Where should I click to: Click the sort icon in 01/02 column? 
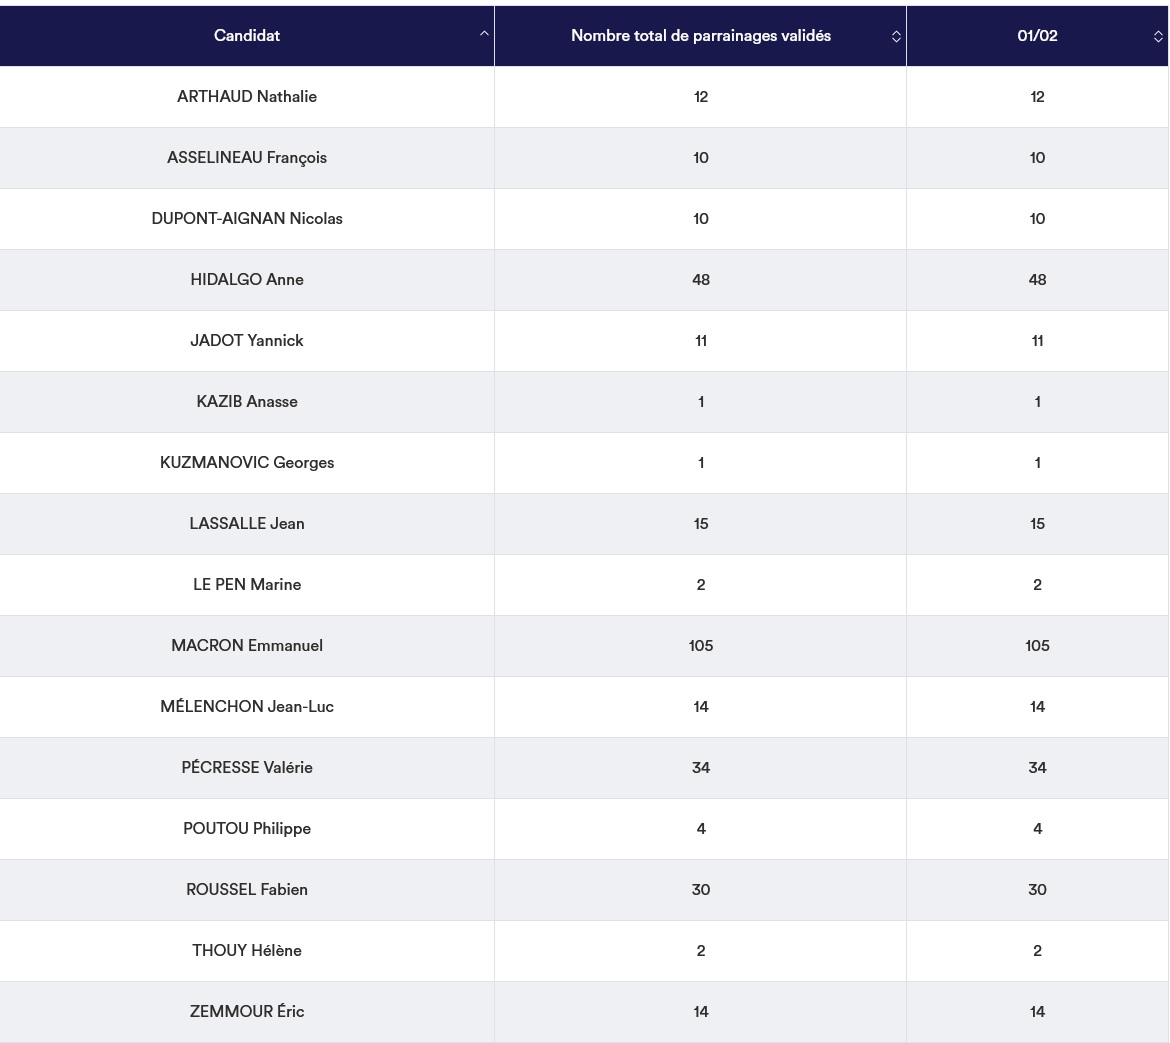click(1158, 36)
